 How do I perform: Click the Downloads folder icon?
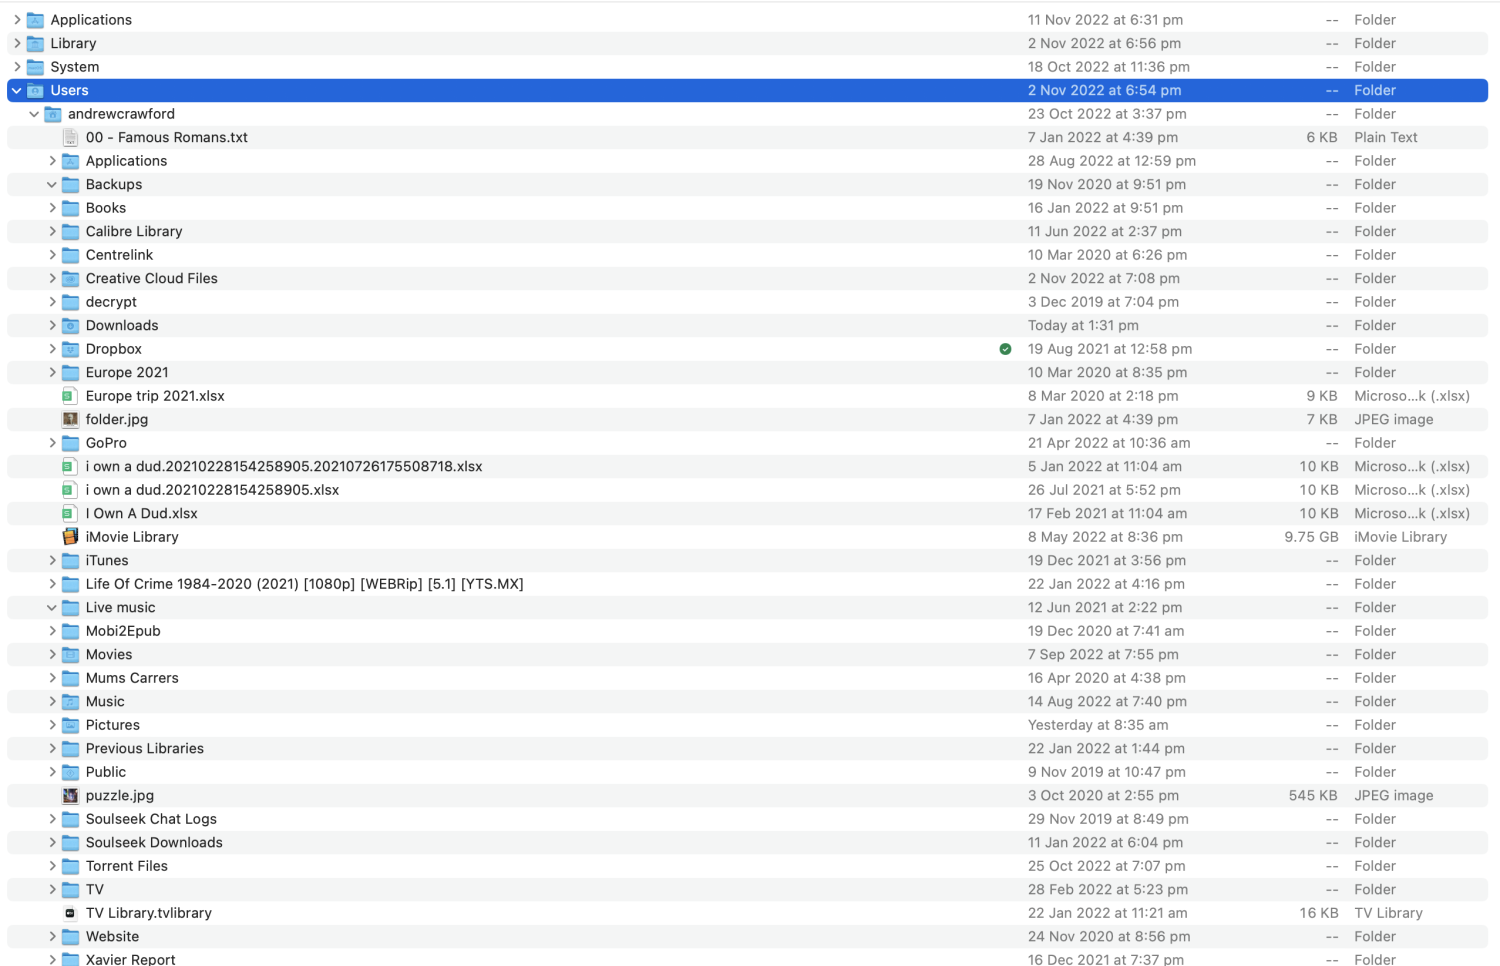70,325
